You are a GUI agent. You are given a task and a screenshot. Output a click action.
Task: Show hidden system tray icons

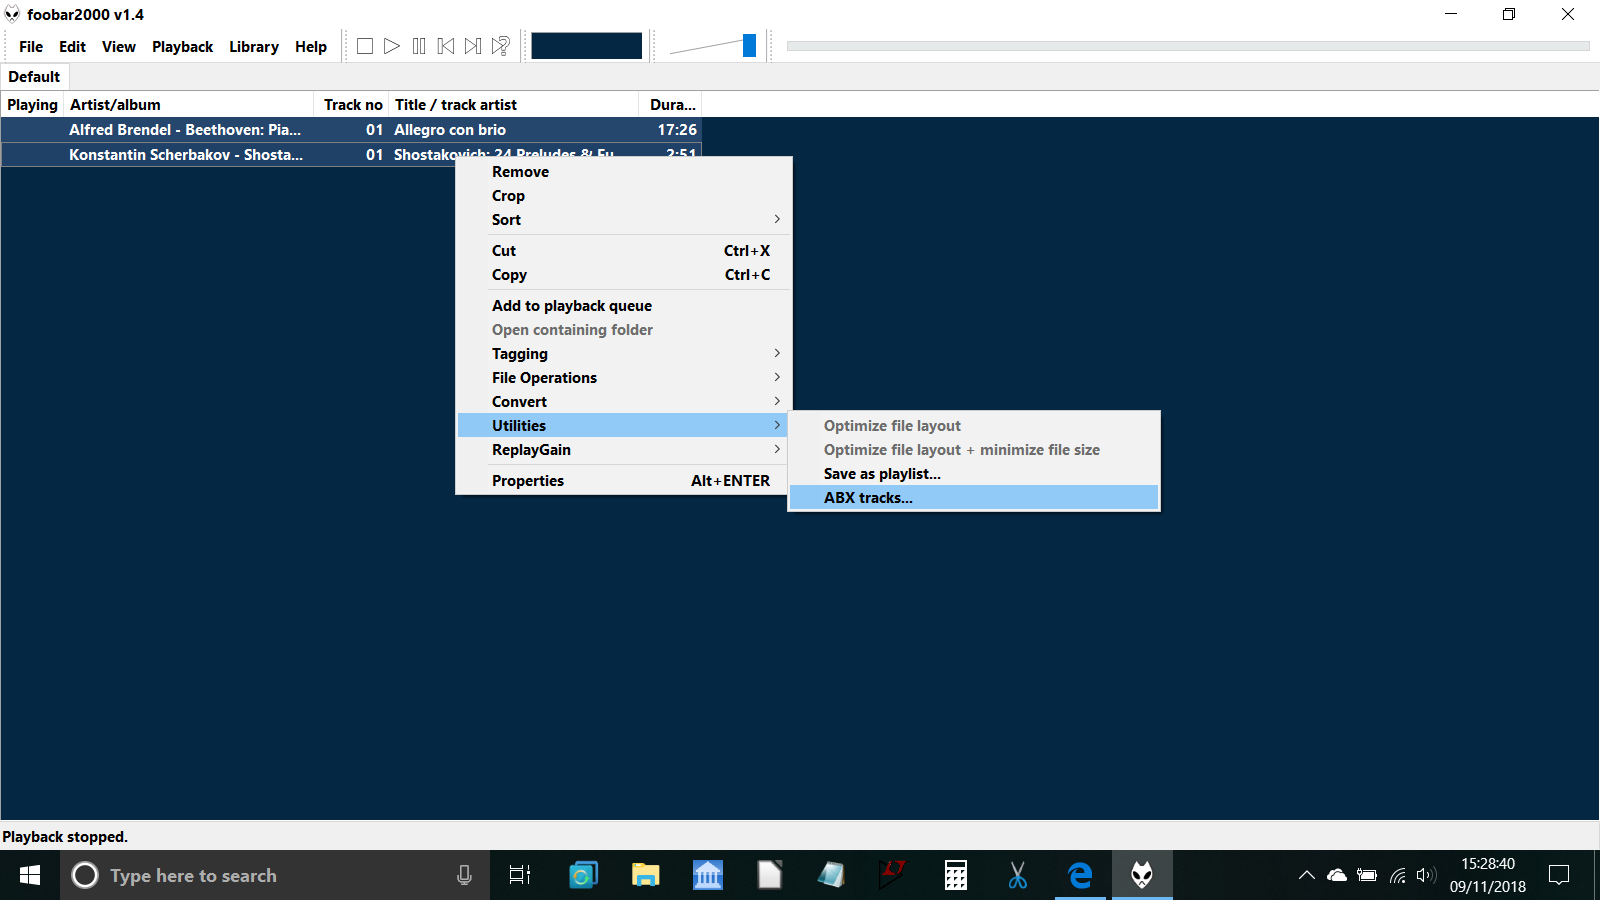[1306, 875]
